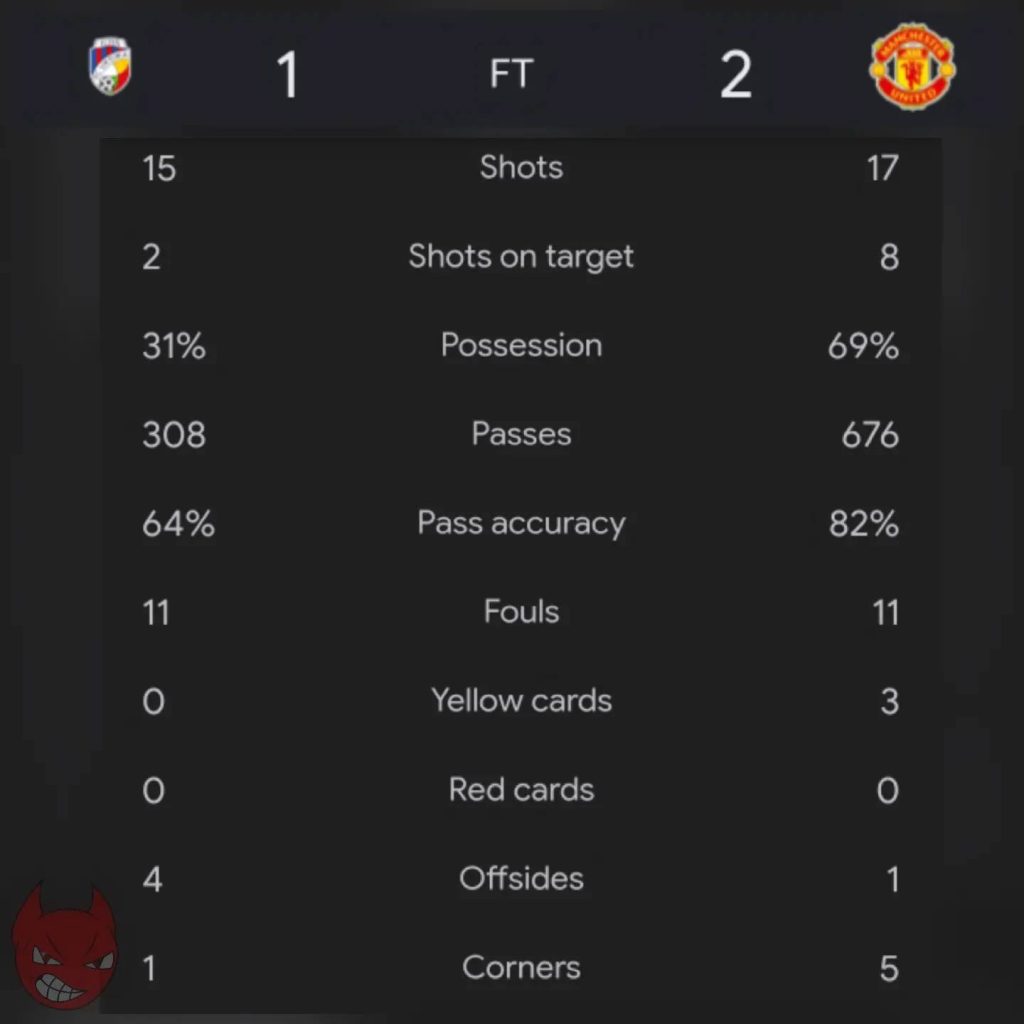Viewport: 1024px width, 1024px height.
Task: Click the 69% possession value
Action: [863, 346]
